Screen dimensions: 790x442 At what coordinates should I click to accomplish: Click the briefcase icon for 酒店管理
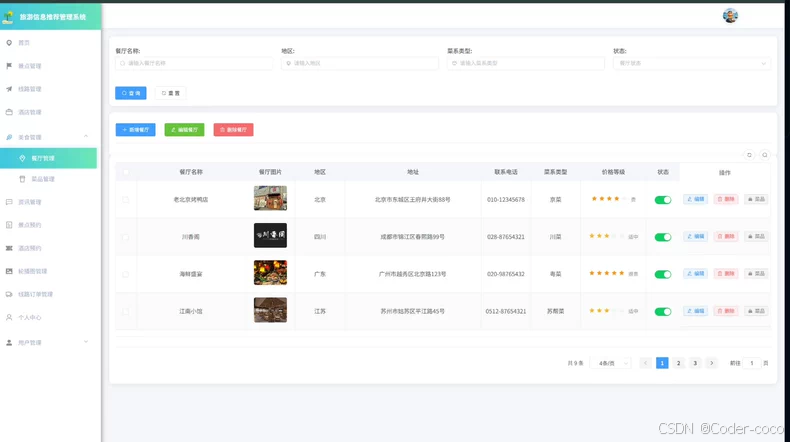tap(9, 112)
